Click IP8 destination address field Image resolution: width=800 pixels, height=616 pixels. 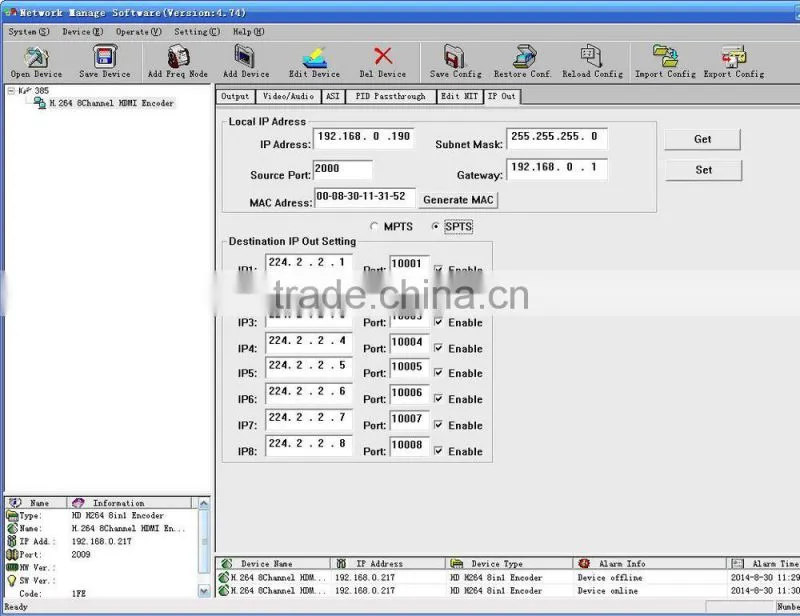(309, 445)
